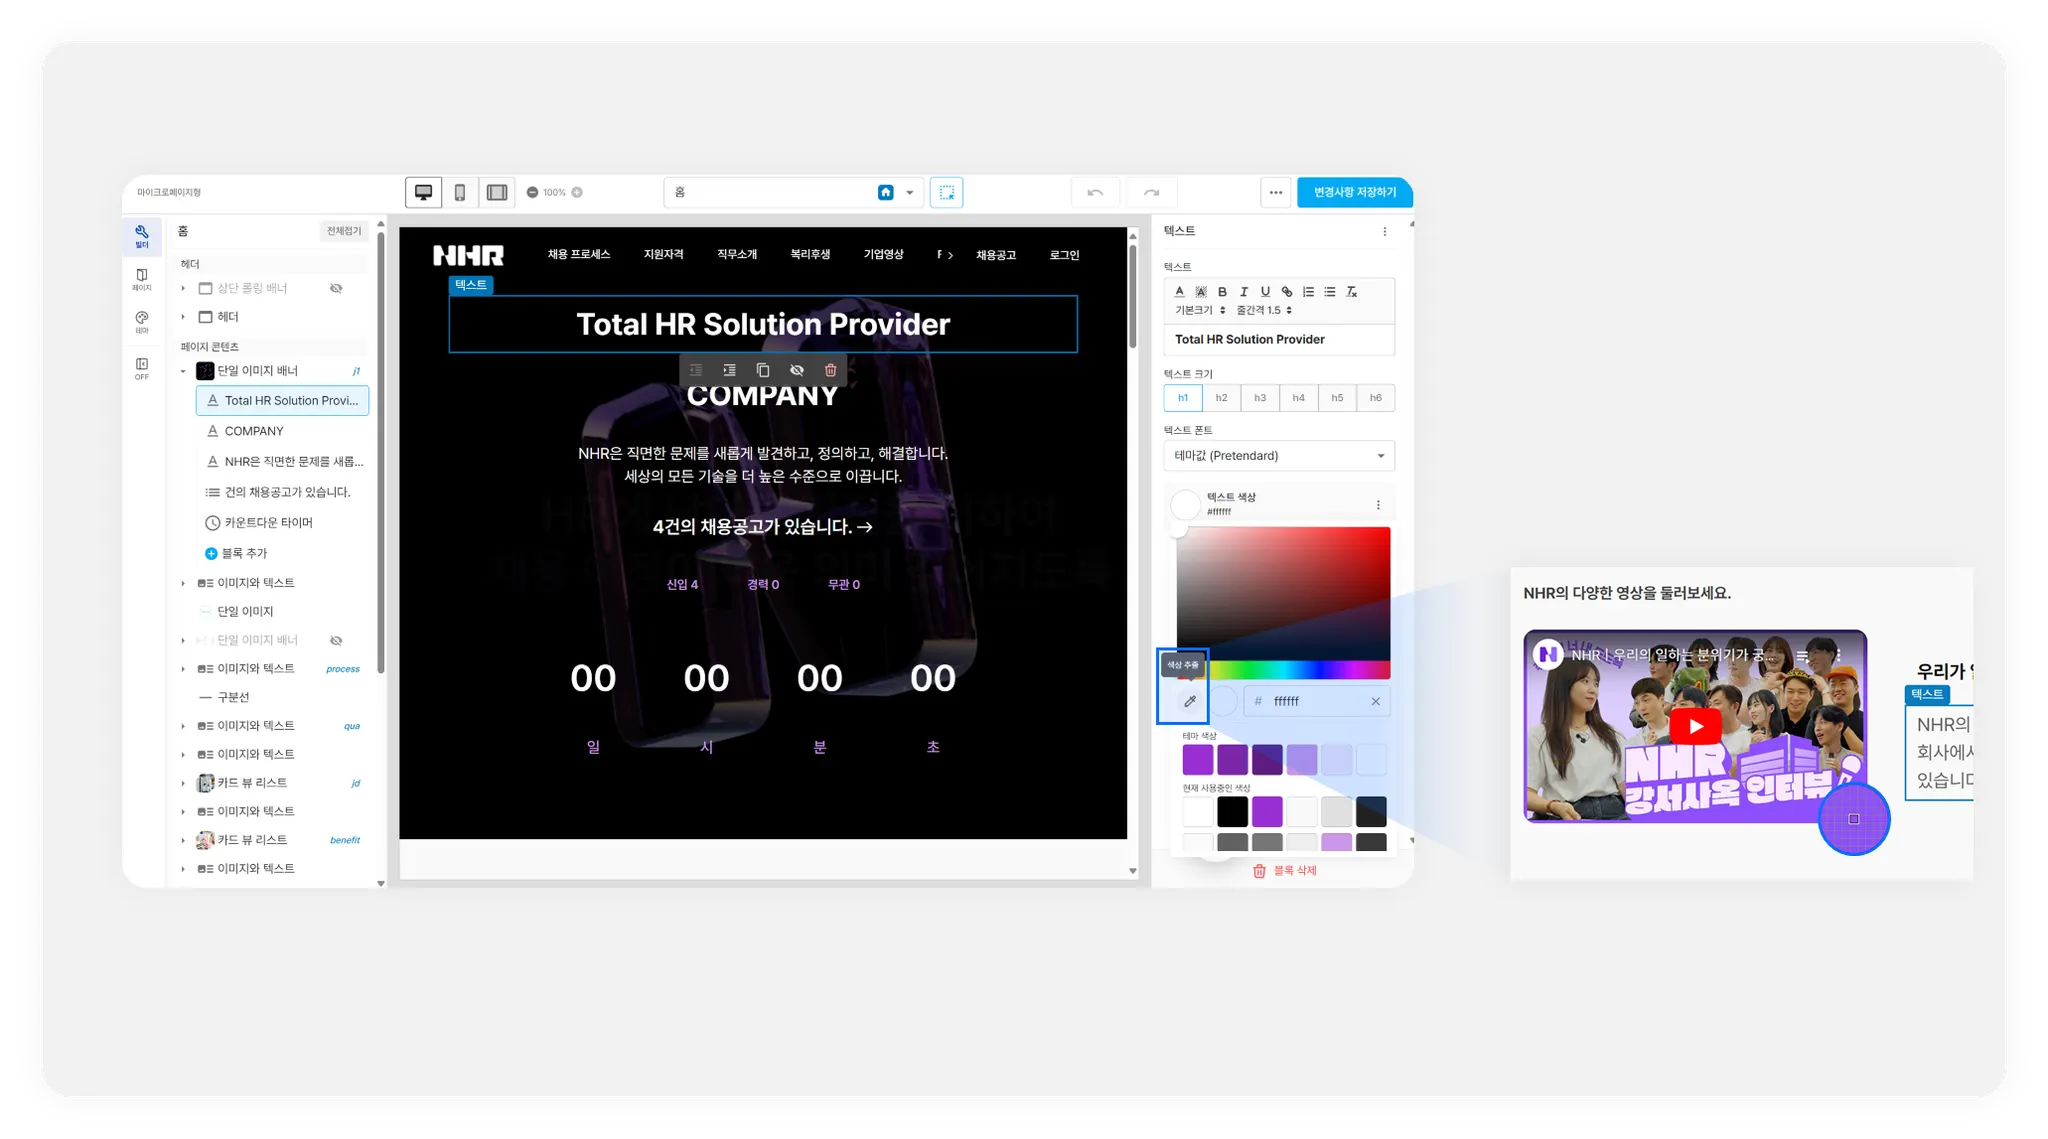Hide selected block via floating eye icon

pos(797,370)
